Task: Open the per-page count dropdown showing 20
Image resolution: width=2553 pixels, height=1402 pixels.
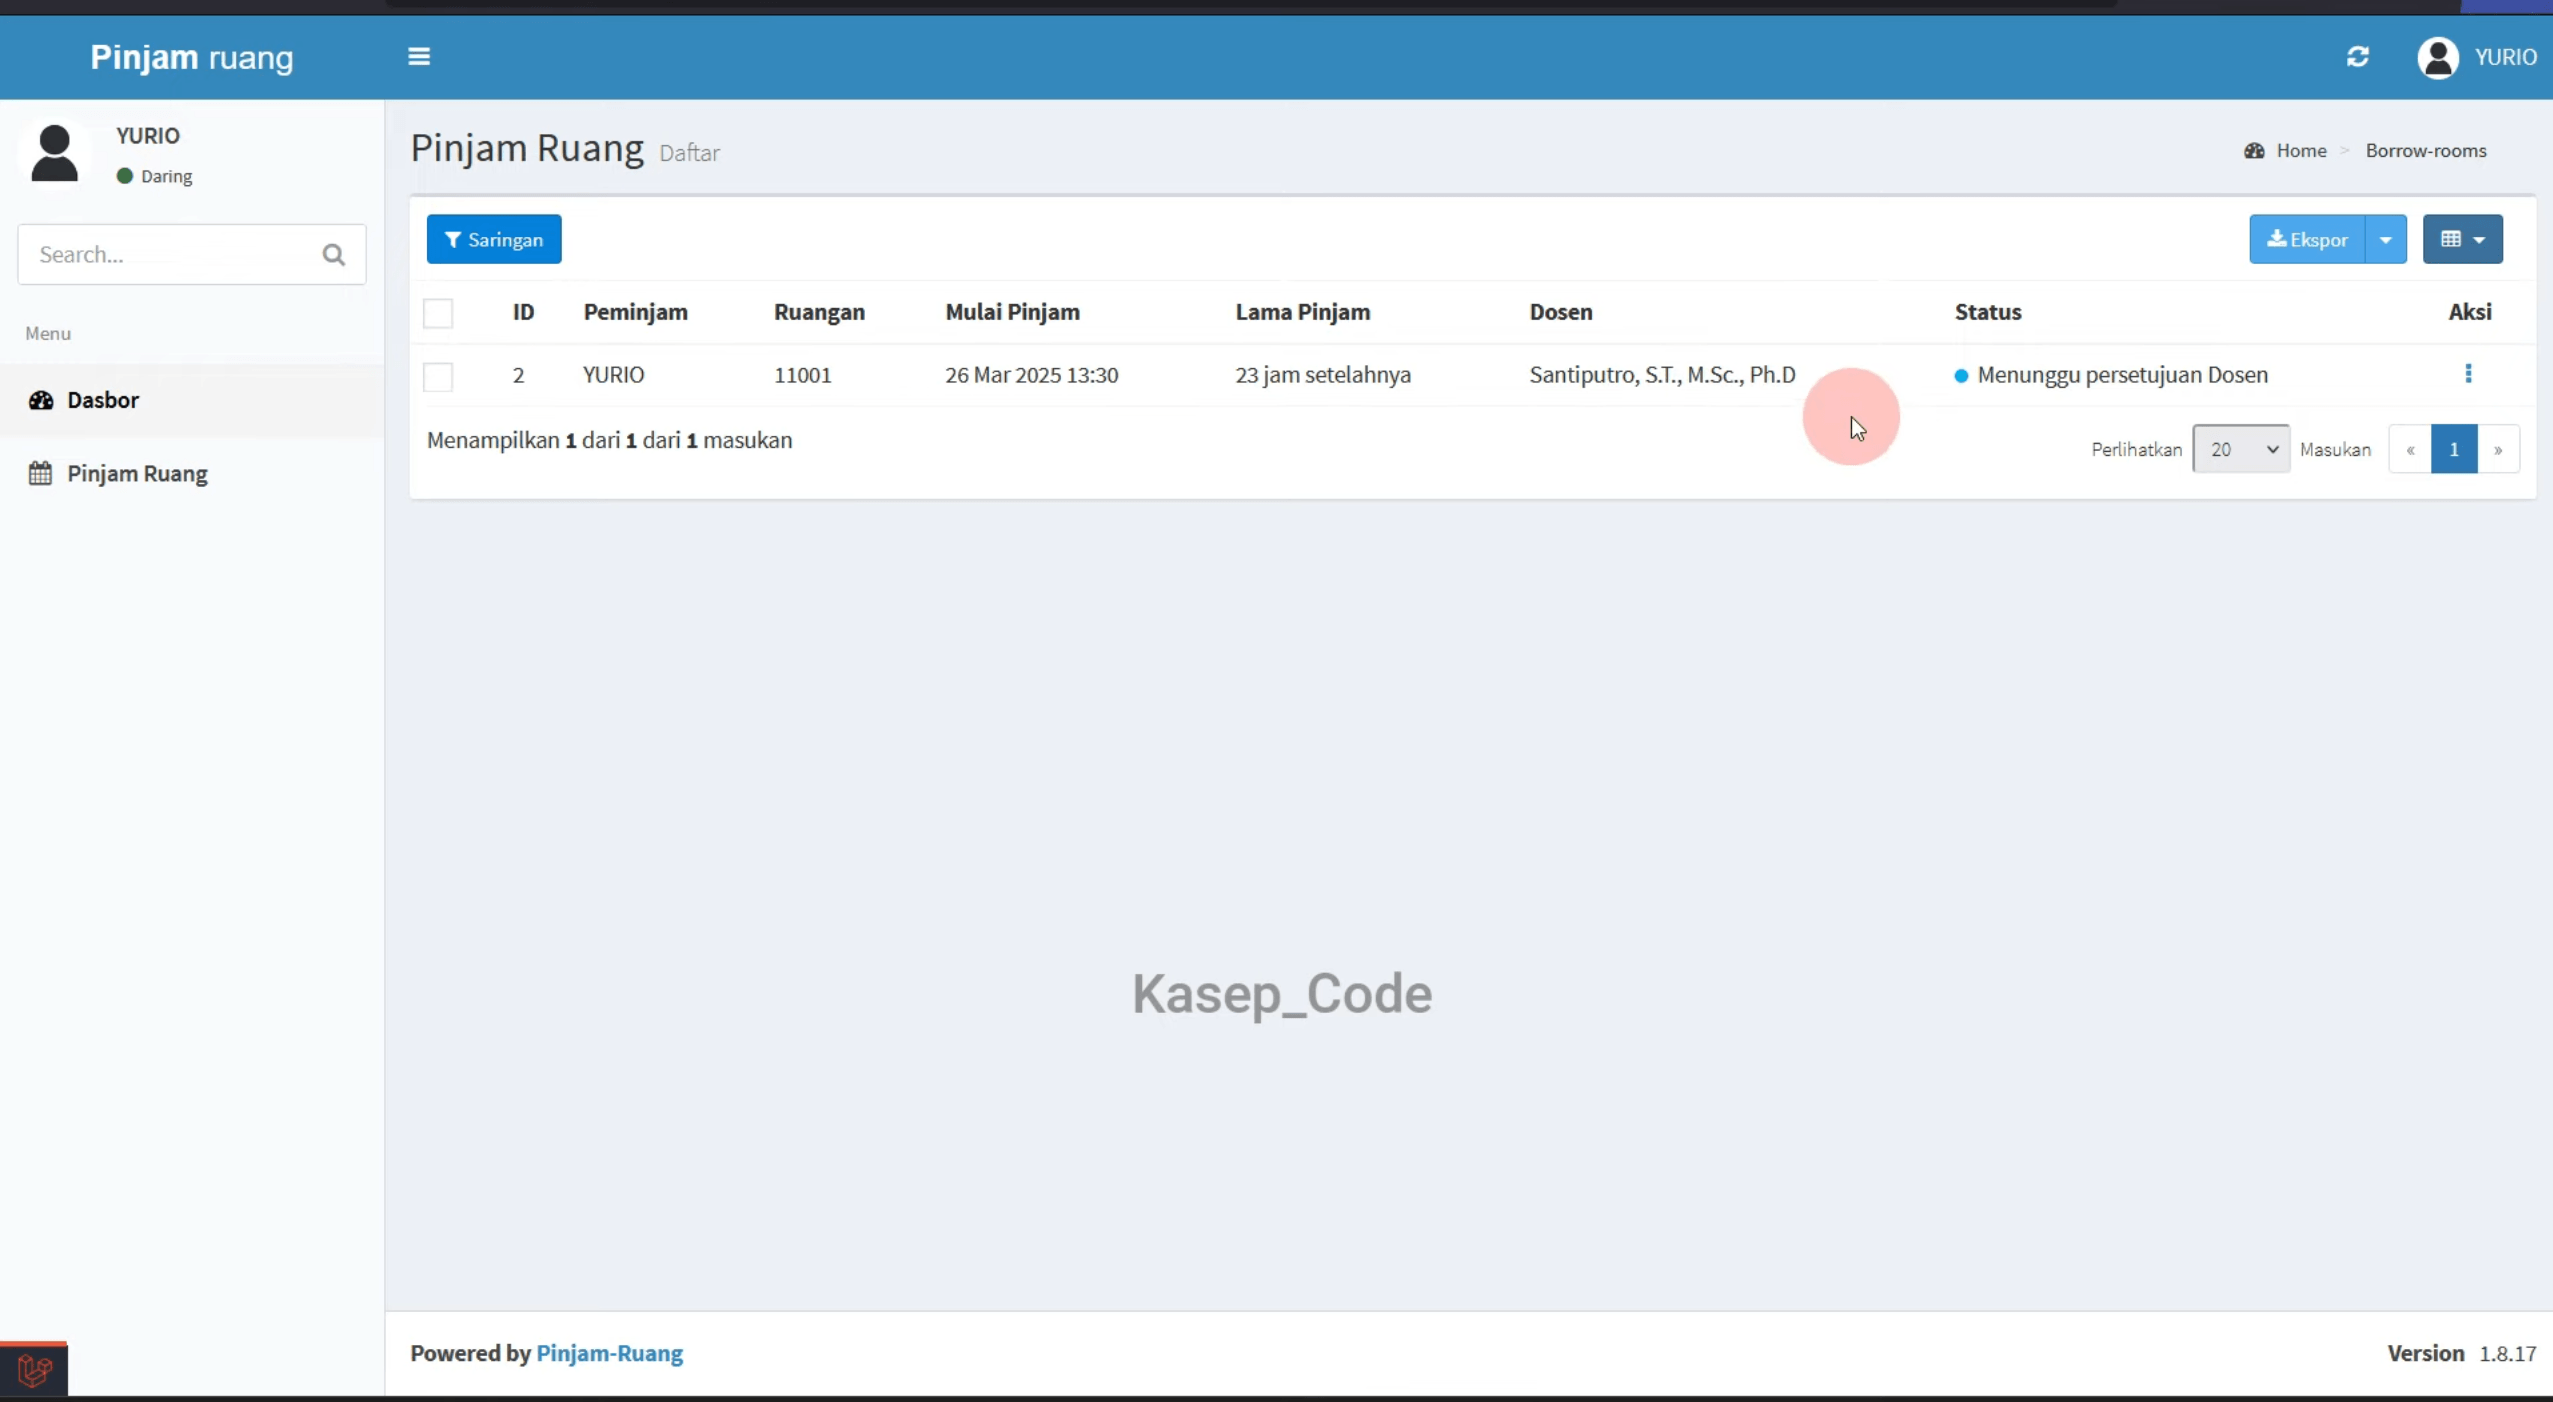Action: click(x=2240, y=449)
